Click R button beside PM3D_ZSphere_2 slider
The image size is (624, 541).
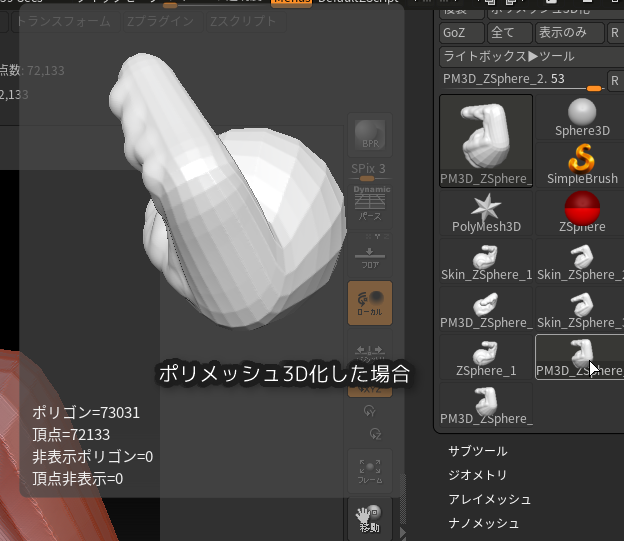coord(615,81)
